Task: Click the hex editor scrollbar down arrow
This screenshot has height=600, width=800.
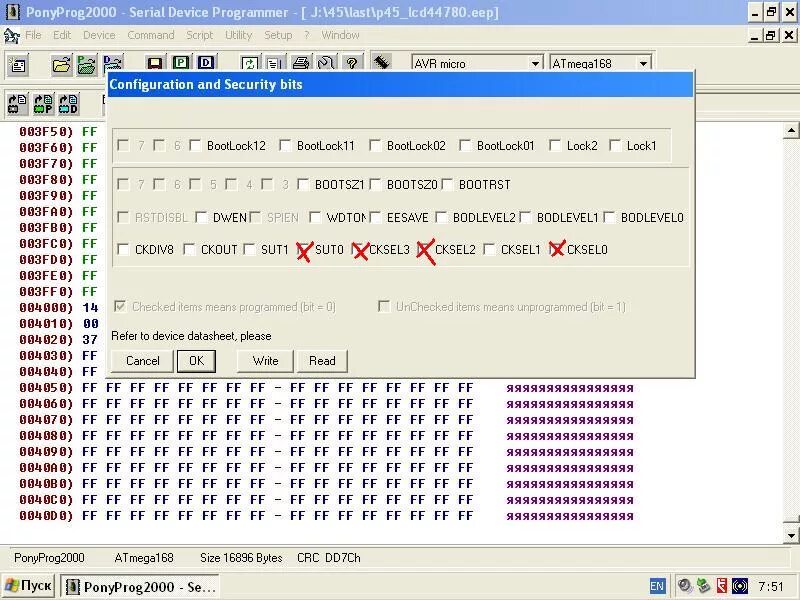Action: 791,535
